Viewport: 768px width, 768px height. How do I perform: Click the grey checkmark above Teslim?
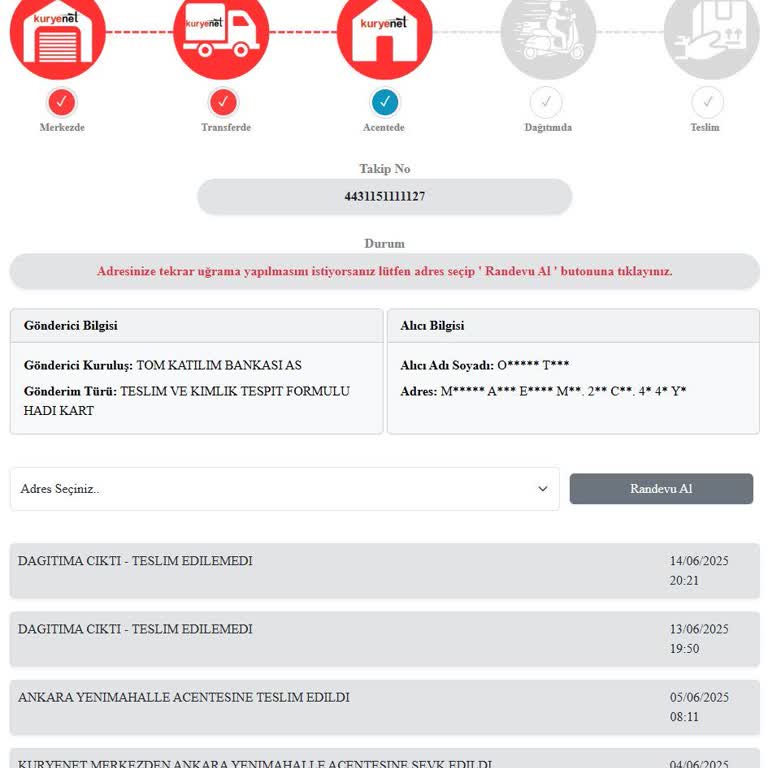(707, 102)
